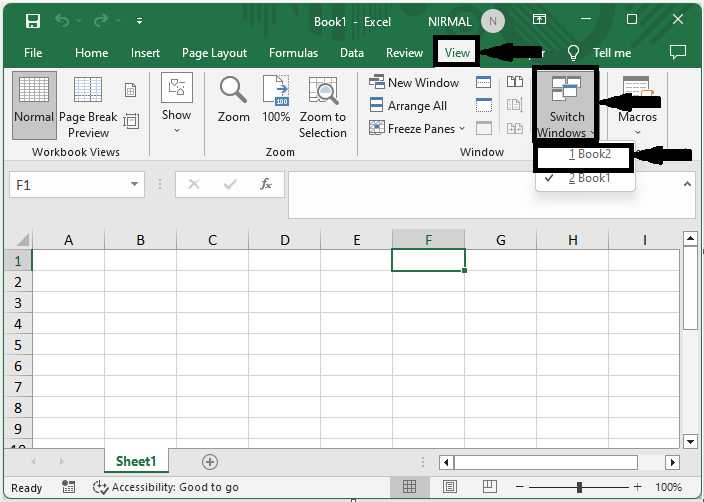The width and height of the screenshot is (704, 502).
Task: Open the Name Box dropdown arrow
Action: point(134,184)
